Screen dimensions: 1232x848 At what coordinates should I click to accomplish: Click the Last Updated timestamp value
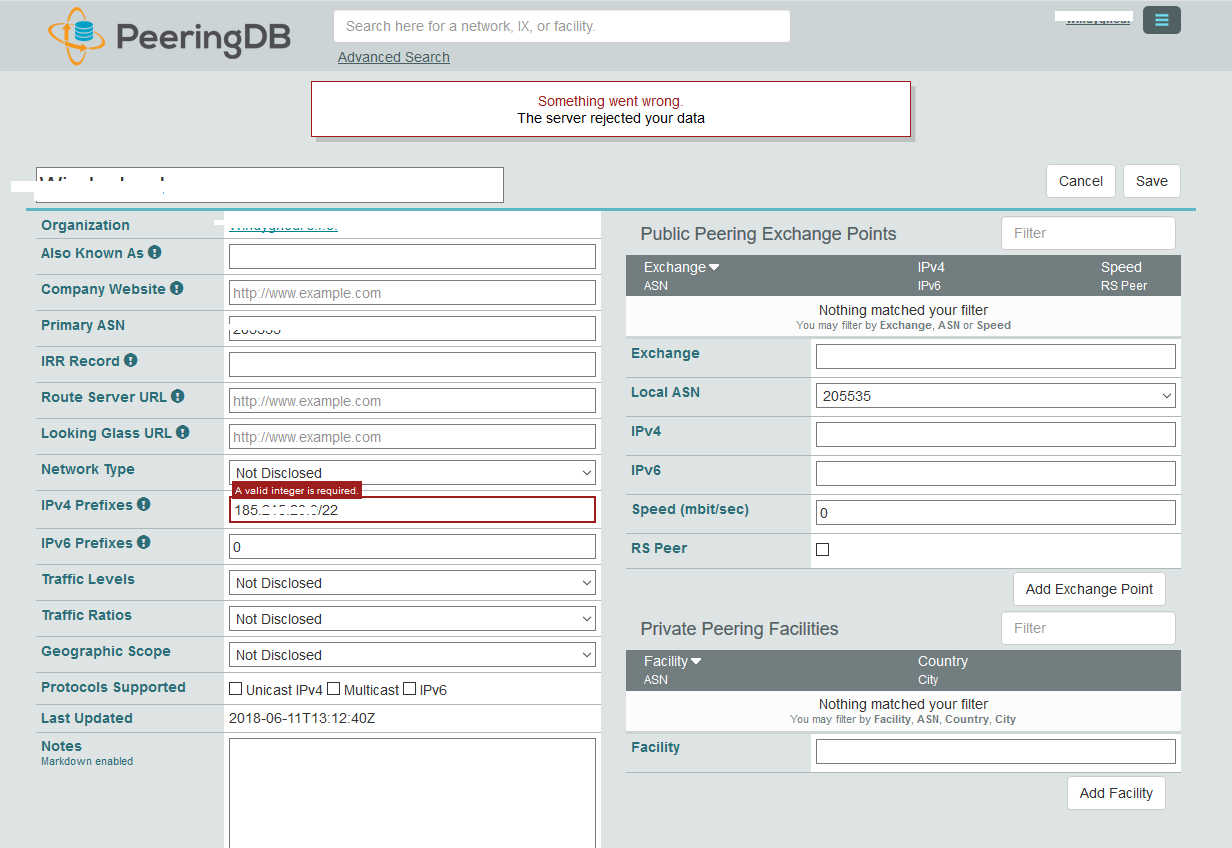[302, 718]
